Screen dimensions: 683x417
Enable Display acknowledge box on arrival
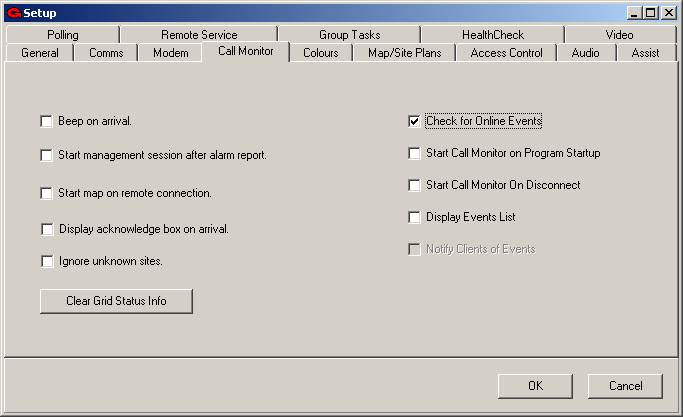pyautogui.click(x=47, y=229)
